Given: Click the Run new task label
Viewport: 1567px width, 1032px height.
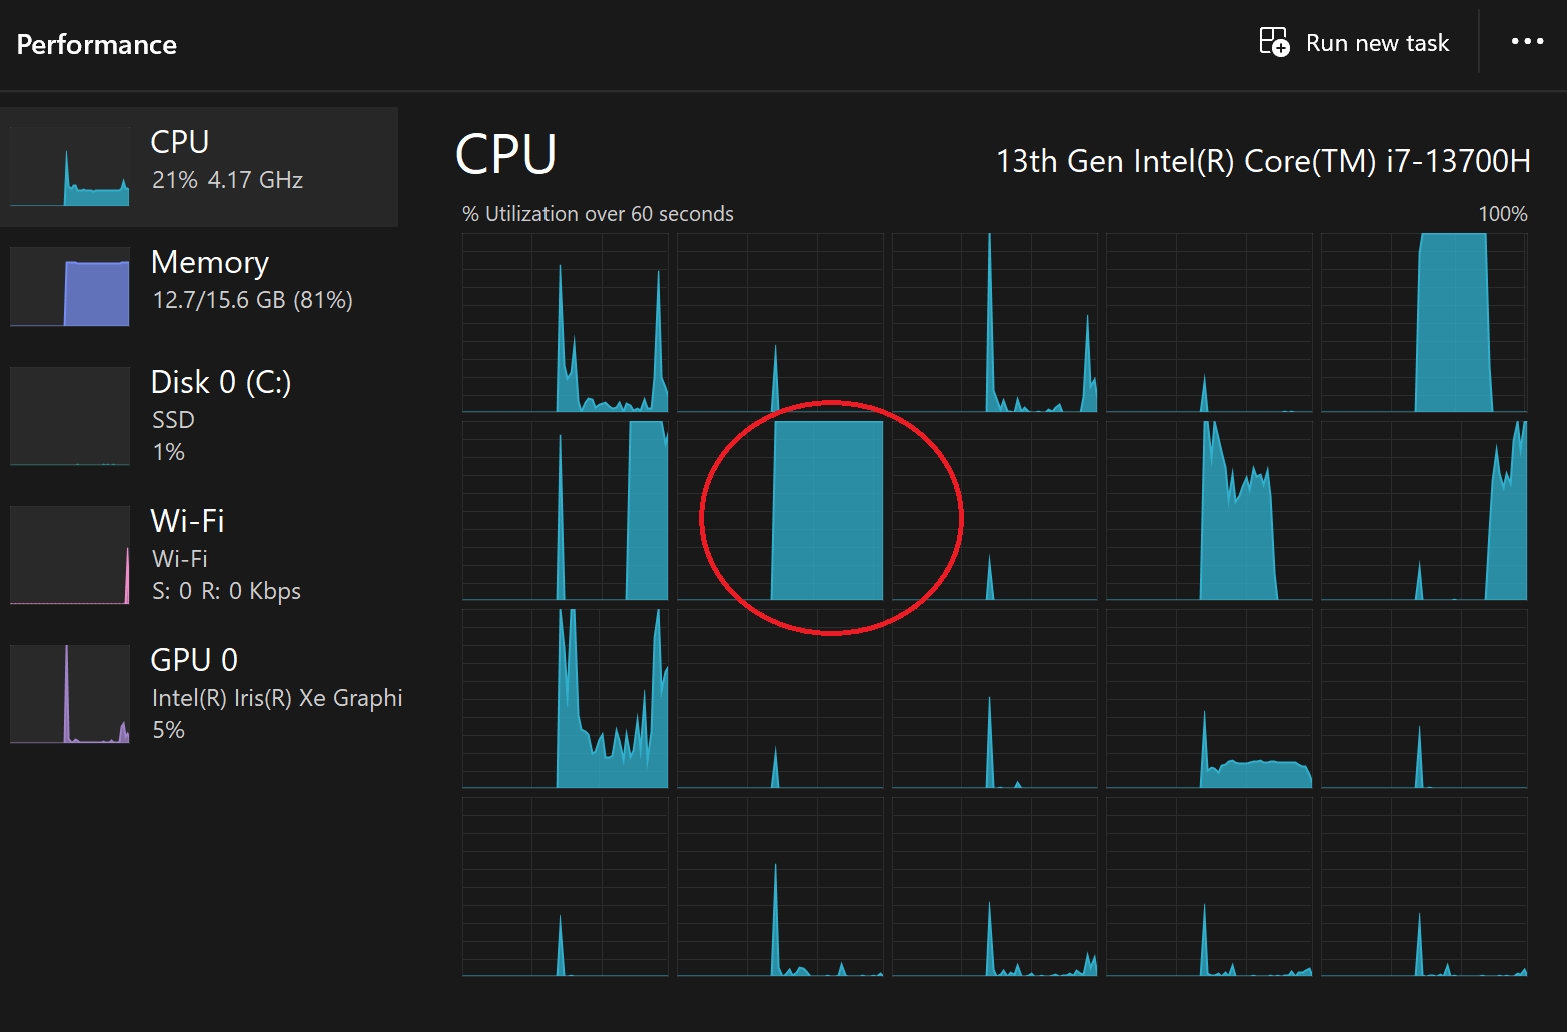Looking at the screenshot, I should 1377,43.
